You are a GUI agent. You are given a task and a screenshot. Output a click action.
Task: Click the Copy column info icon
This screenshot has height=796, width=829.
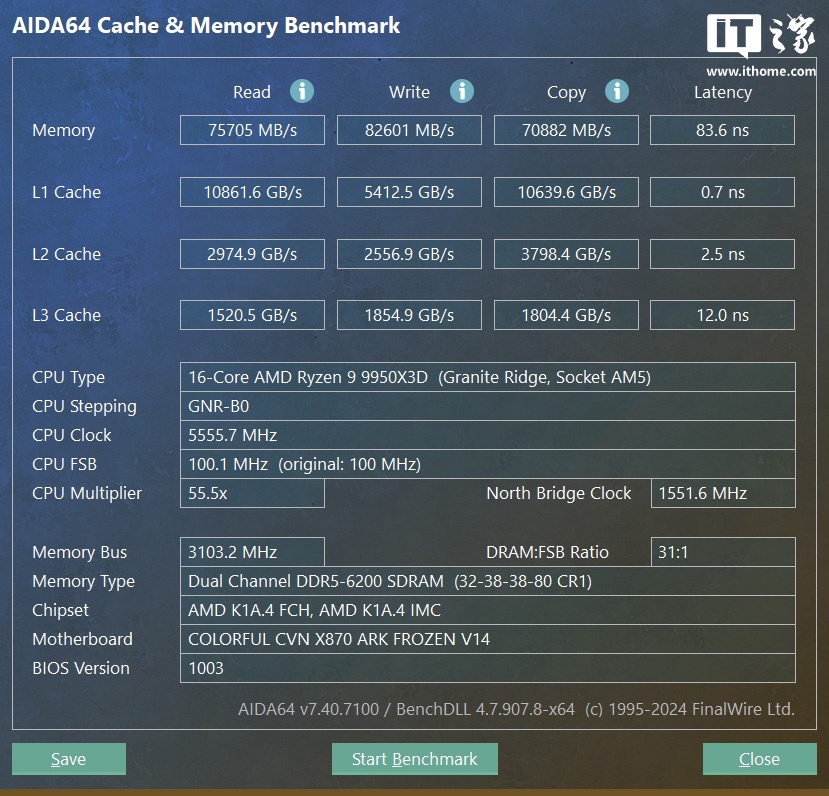617,91
